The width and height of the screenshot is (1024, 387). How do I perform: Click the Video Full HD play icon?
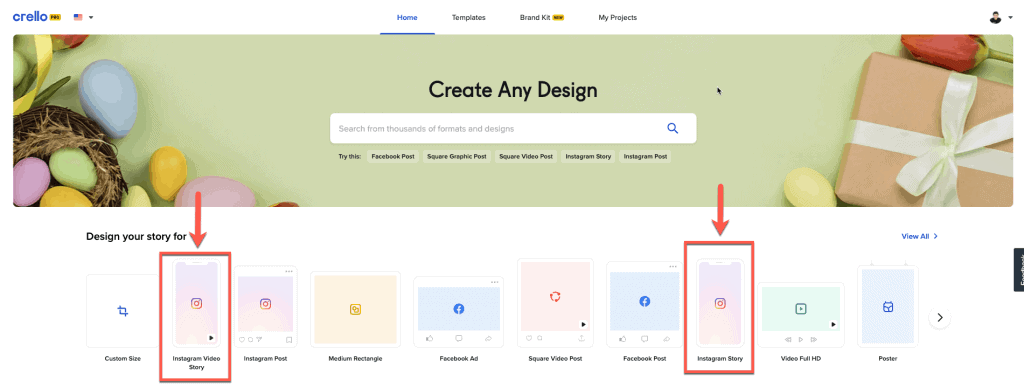coord(801,309)
